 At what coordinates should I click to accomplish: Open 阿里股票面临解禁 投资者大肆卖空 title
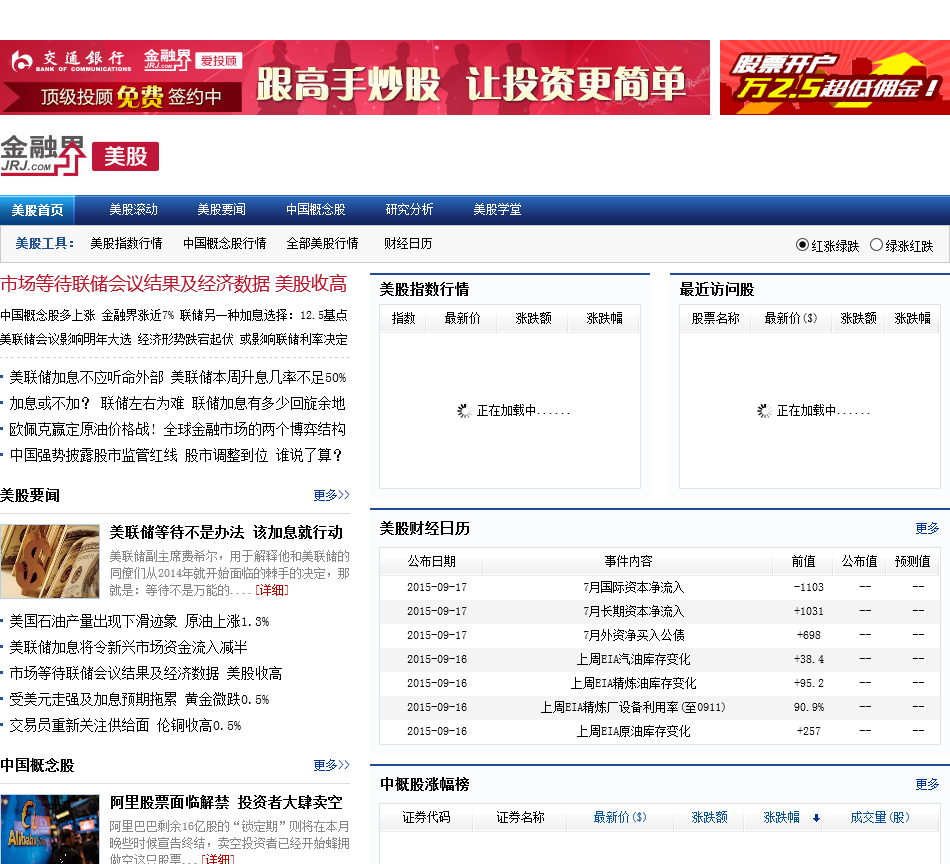tap(226, 803)
